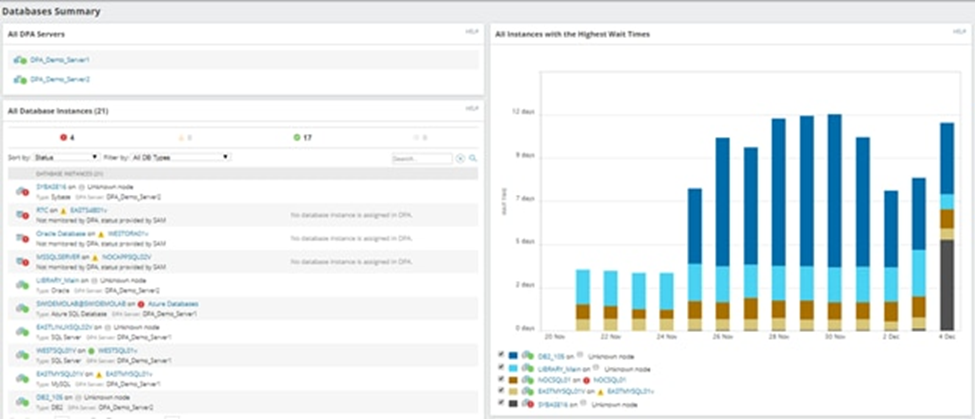Screen dimensions: 975x419
Task: Open the LIBRARY_Main link in the instances list
Action: 58,280
